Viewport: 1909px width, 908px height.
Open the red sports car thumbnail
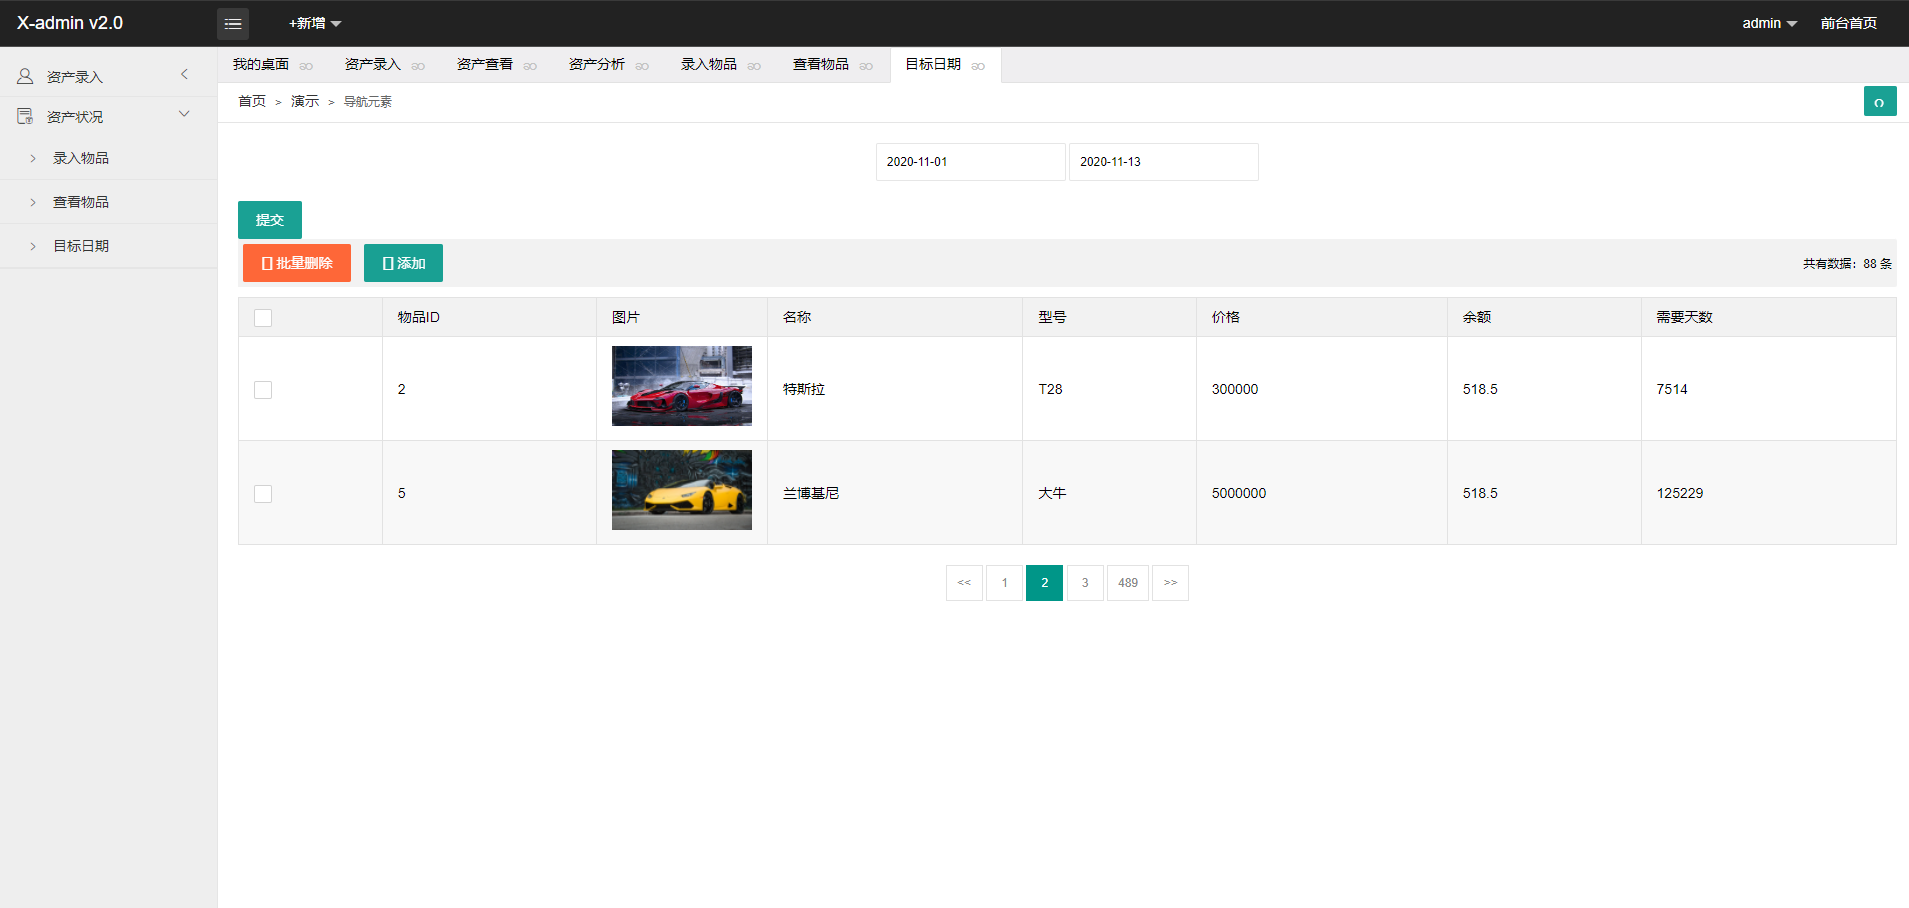(682, 386)
